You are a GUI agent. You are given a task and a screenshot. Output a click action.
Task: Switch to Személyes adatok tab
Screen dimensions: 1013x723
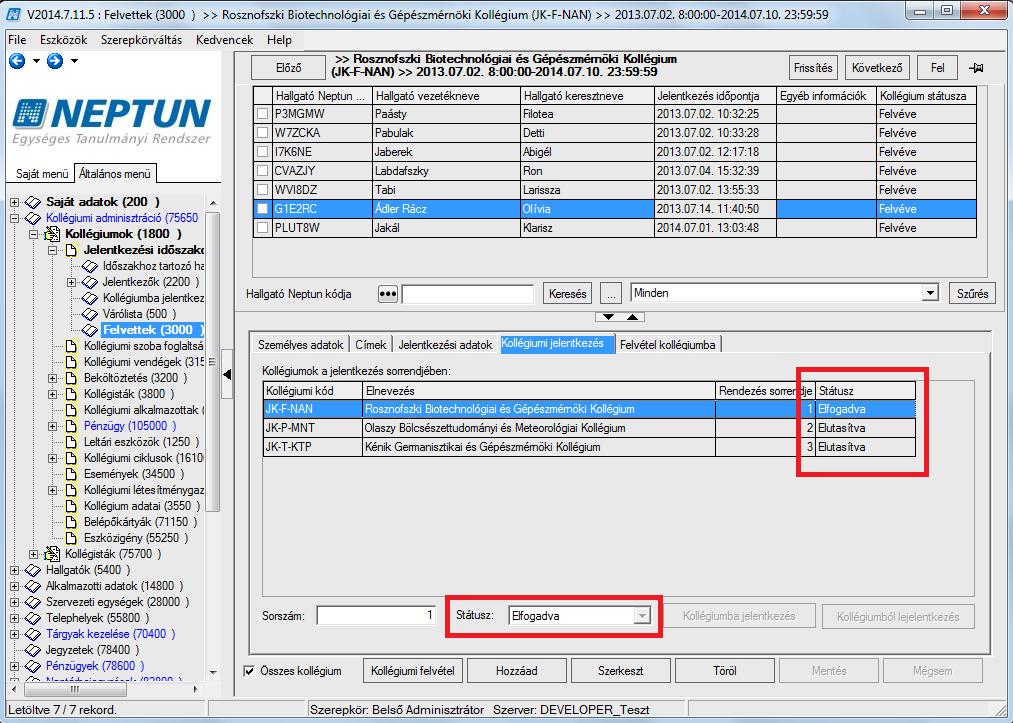point(300,345)
